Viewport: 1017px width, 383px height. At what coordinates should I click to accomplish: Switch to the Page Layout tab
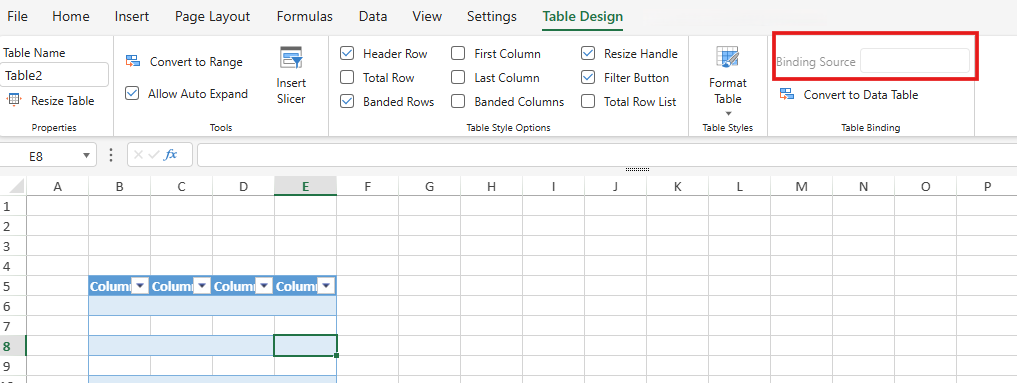point(212,17)
